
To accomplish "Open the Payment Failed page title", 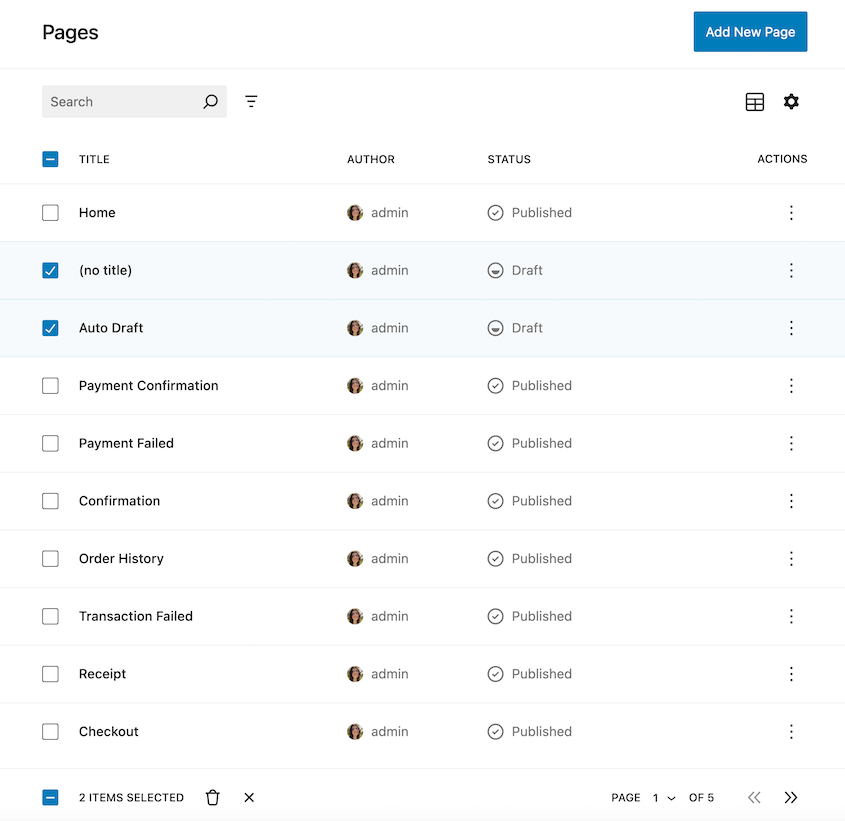I will coord(126,443).
